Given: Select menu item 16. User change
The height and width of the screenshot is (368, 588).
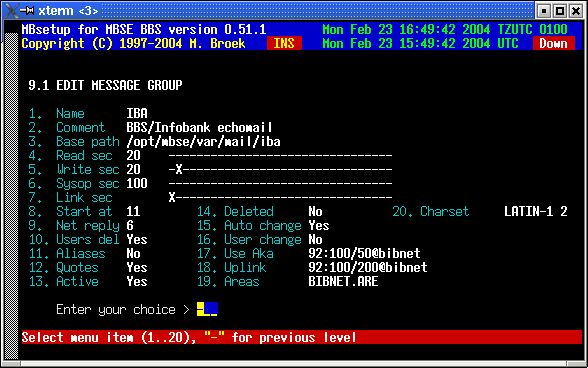Looking at the screenshot, I should [x=249, y=240].
